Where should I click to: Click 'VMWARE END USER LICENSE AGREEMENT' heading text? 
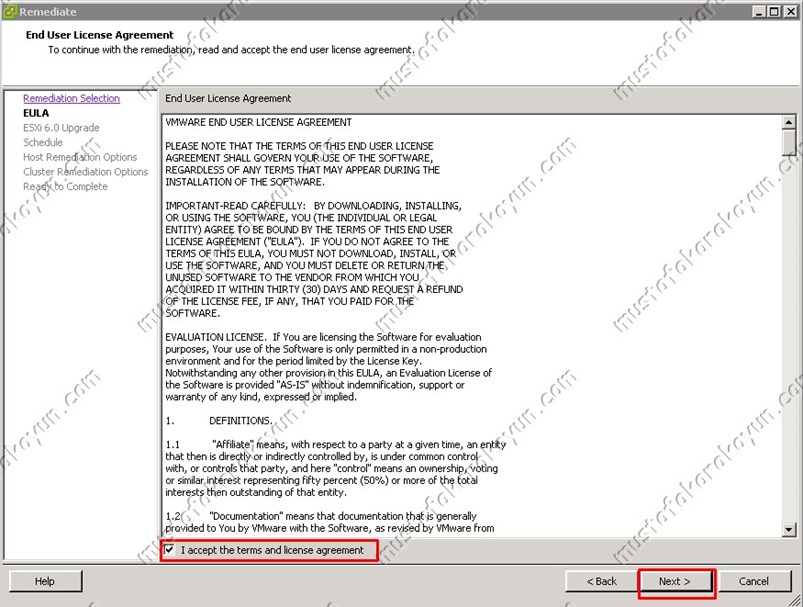pyautogui.click(x=259, y=122)
